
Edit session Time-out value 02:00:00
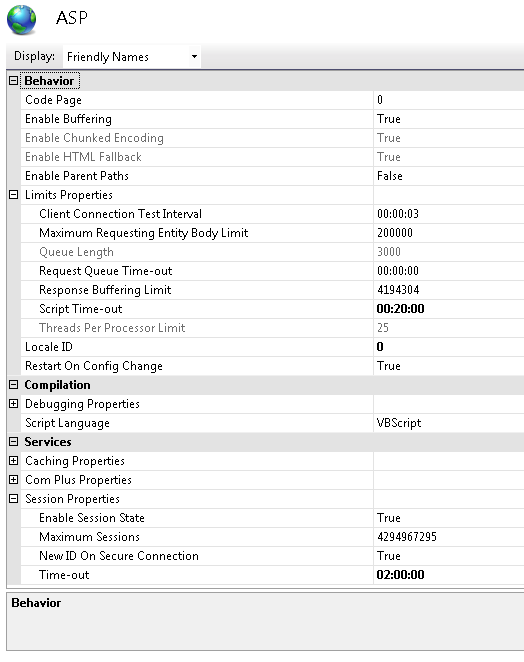[449, 575]
